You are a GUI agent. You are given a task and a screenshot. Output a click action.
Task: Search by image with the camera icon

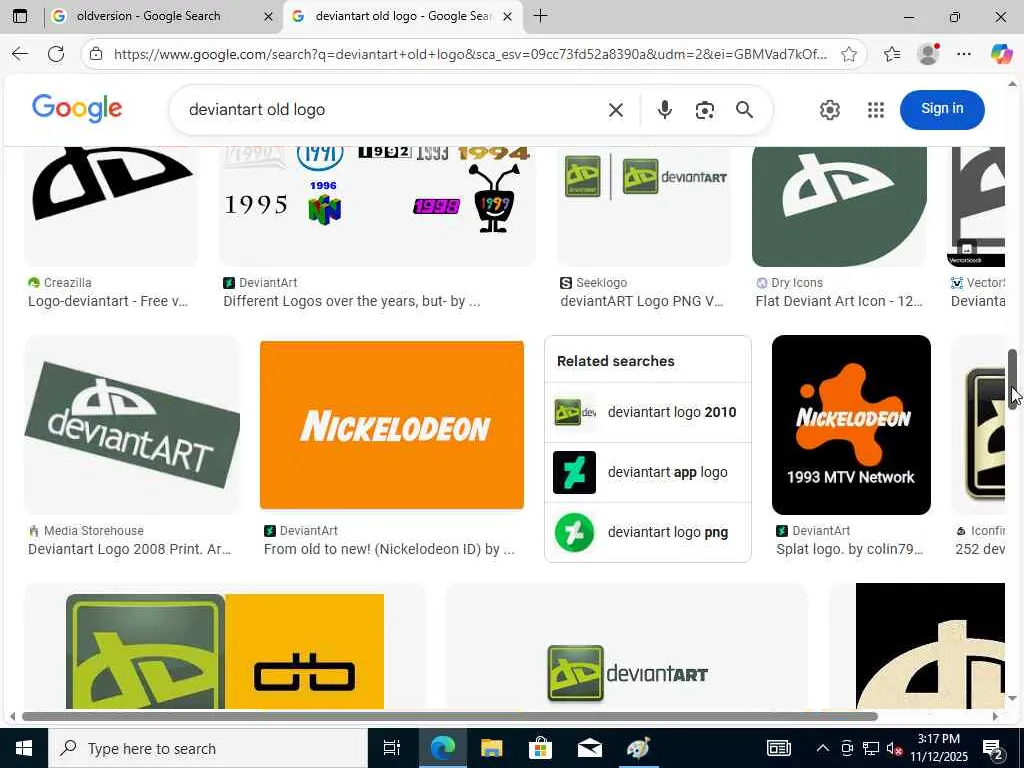(x=704, y=110)
